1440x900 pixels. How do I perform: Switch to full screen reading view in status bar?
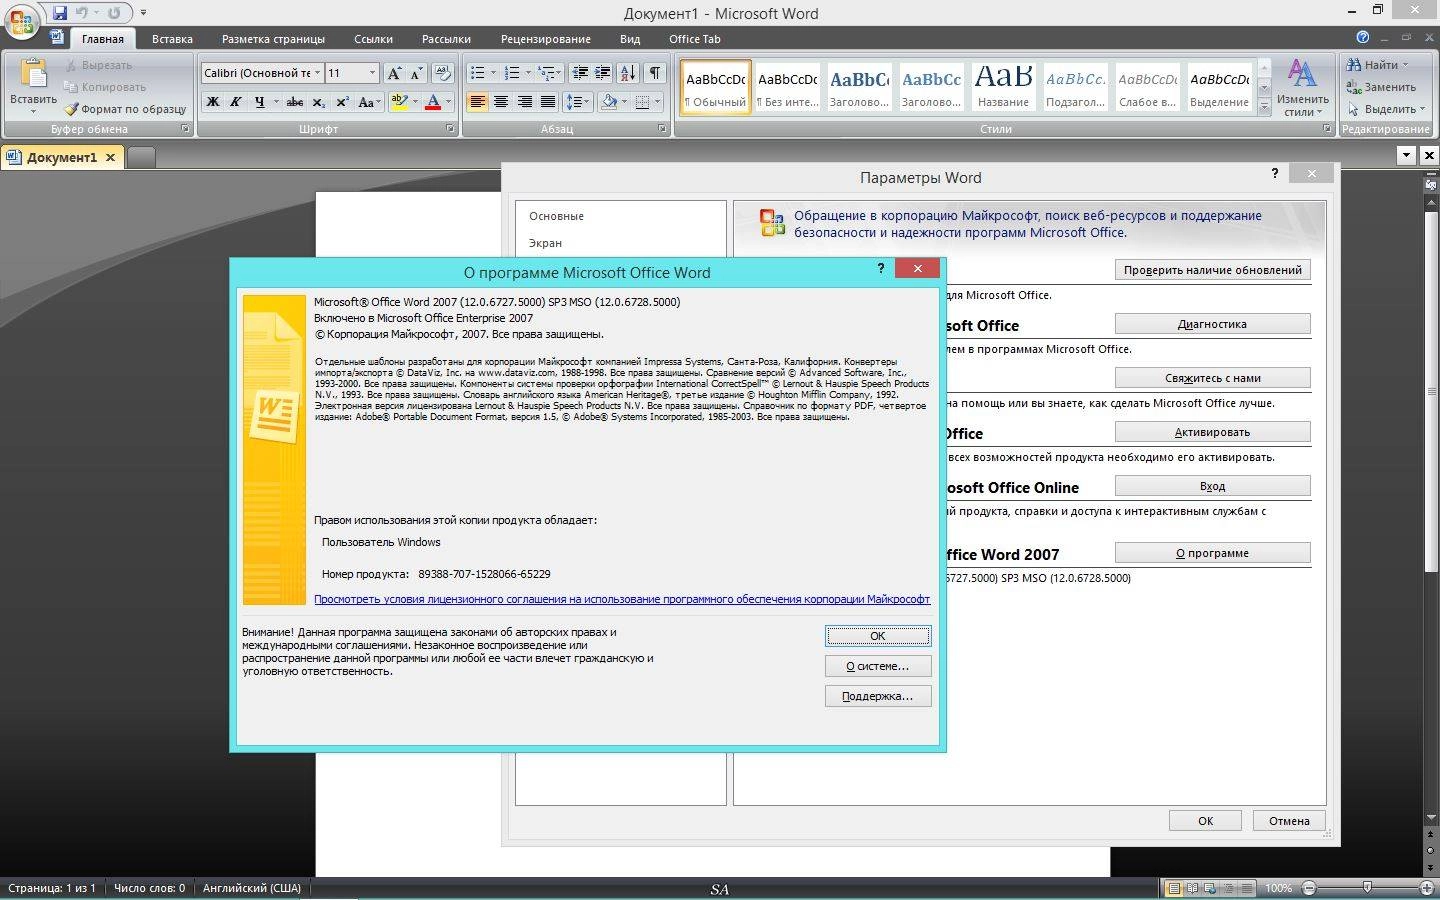point(1192,888)
